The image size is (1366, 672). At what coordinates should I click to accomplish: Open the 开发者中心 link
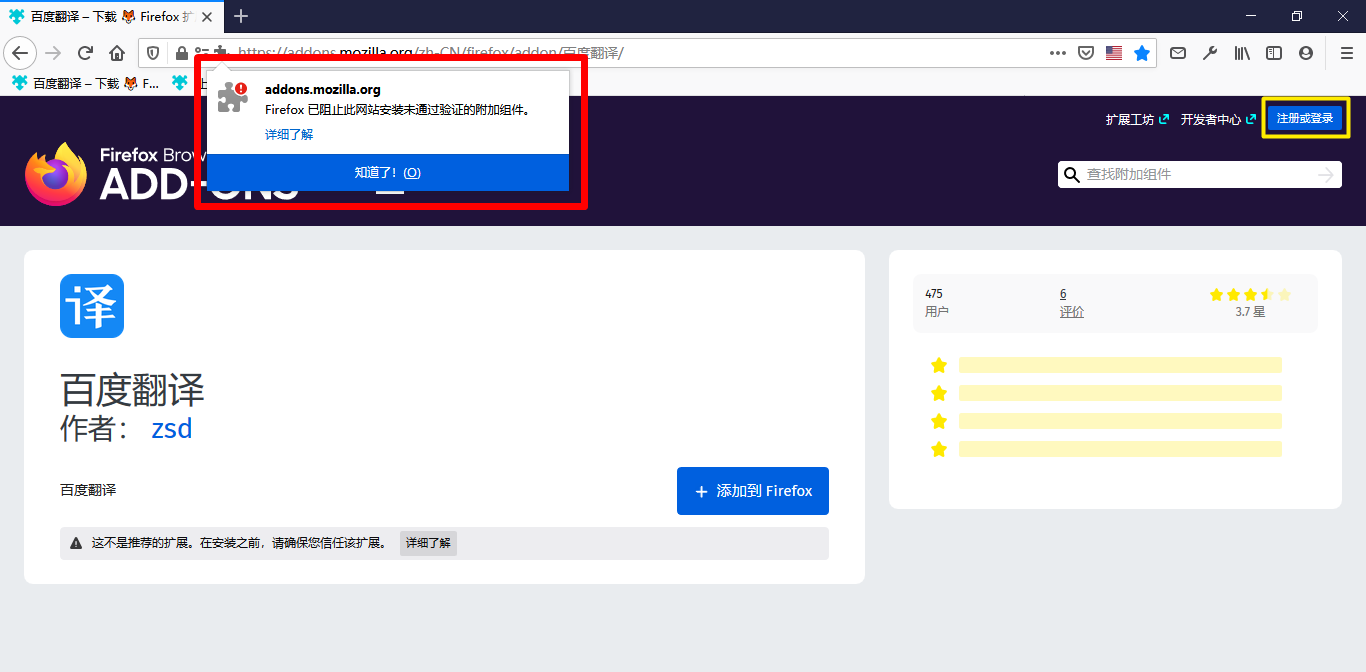[x=1218, y=119]
